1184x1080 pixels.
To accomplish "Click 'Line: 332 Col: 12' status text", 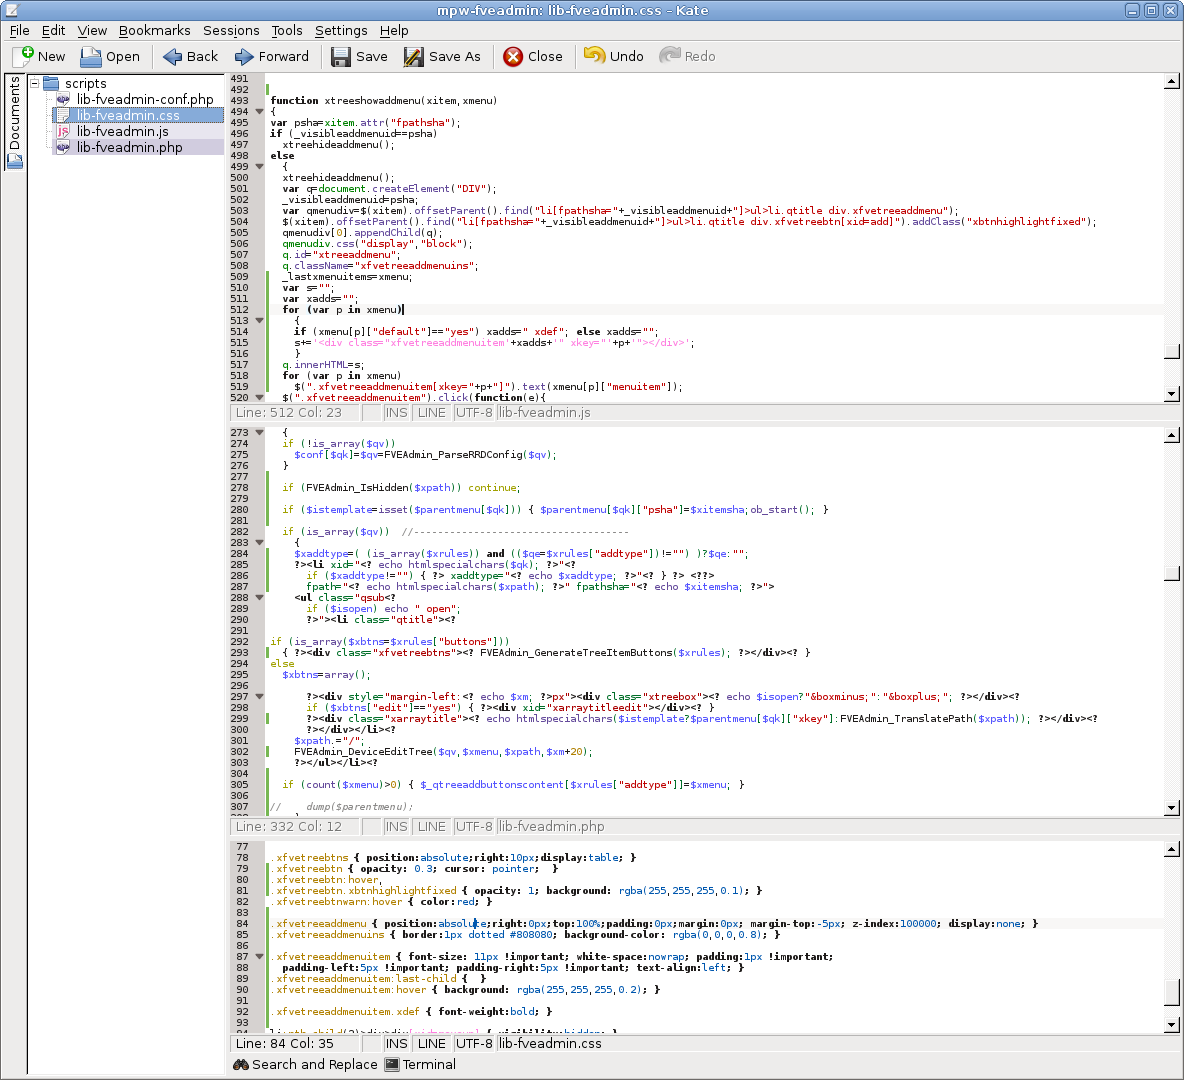I will (x=288, y=826).
